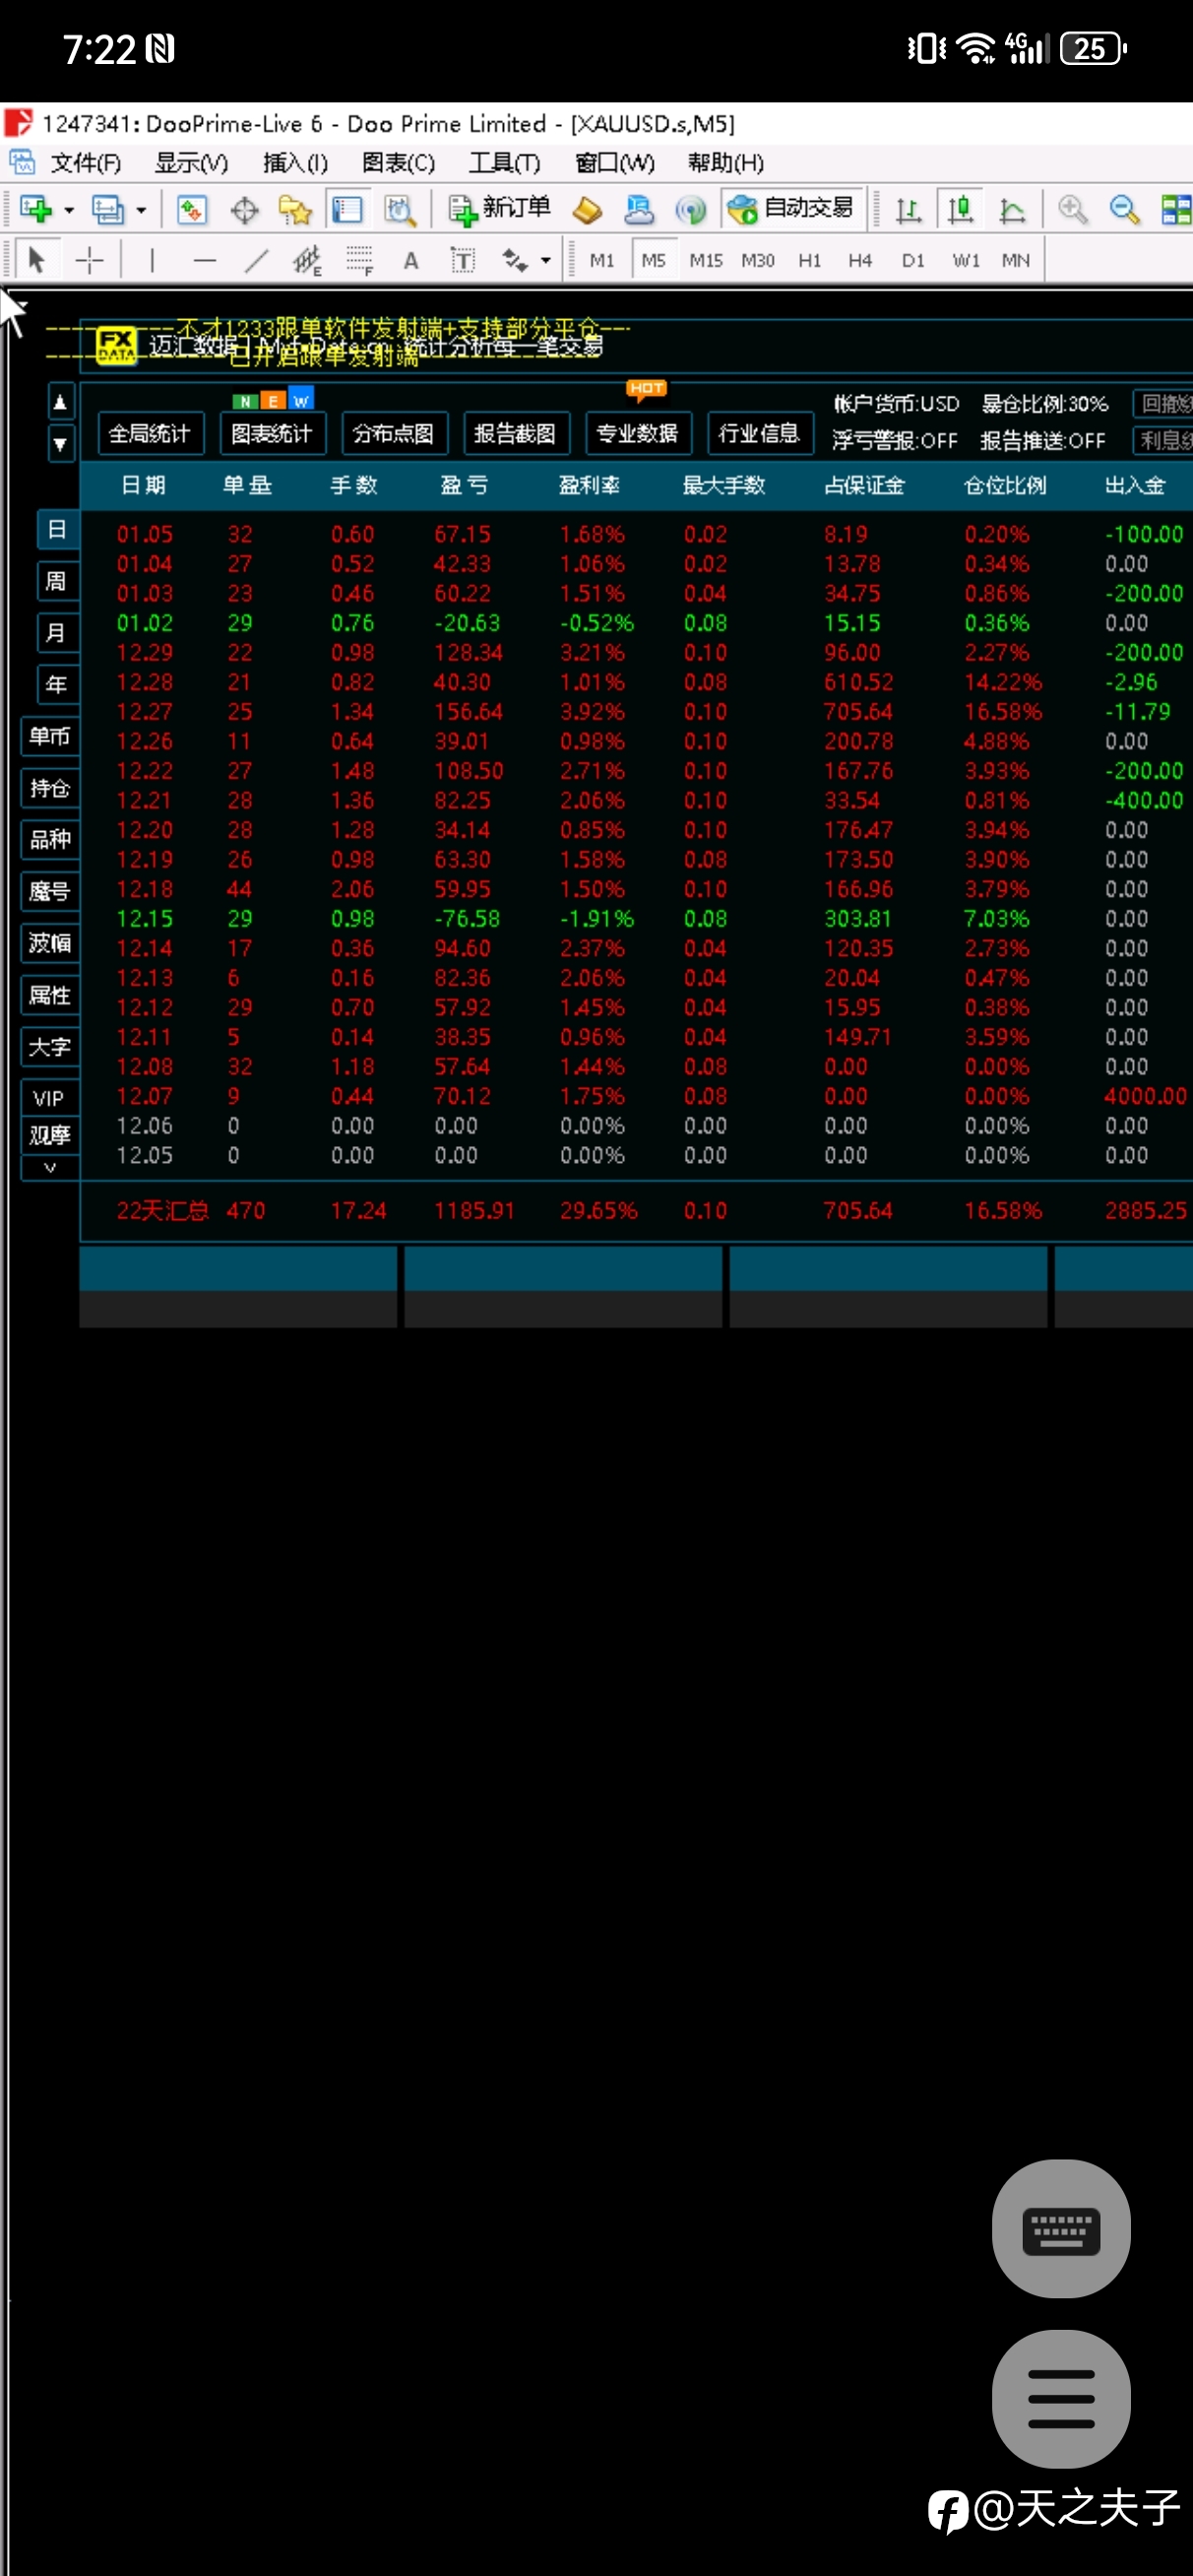Select the cursor arrow tool

[37, 260]
